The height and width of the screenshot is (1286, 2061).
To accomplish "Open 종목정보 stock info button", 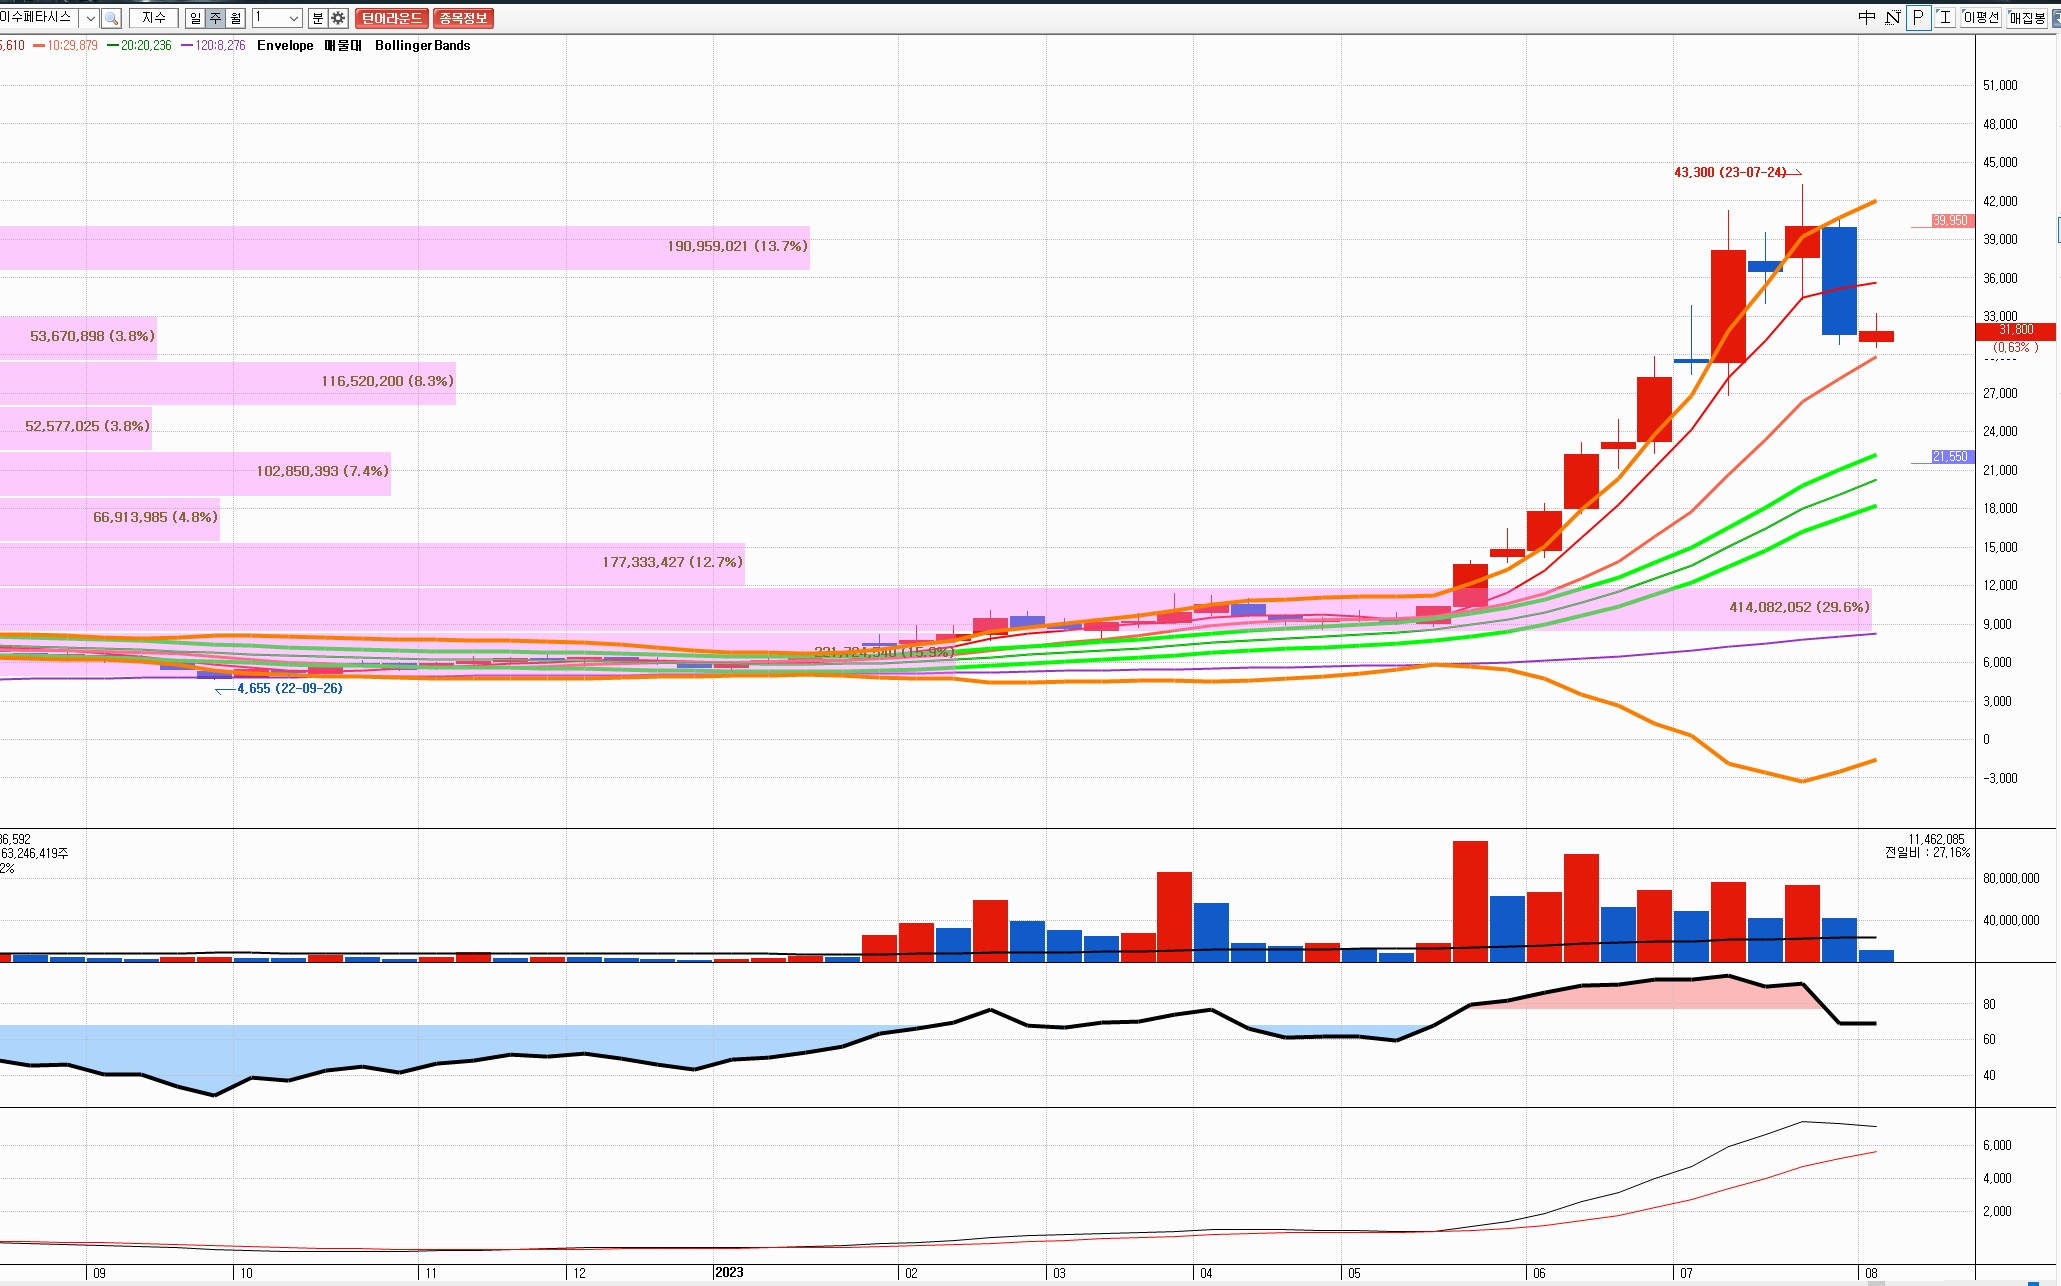I will coord(463,18).
